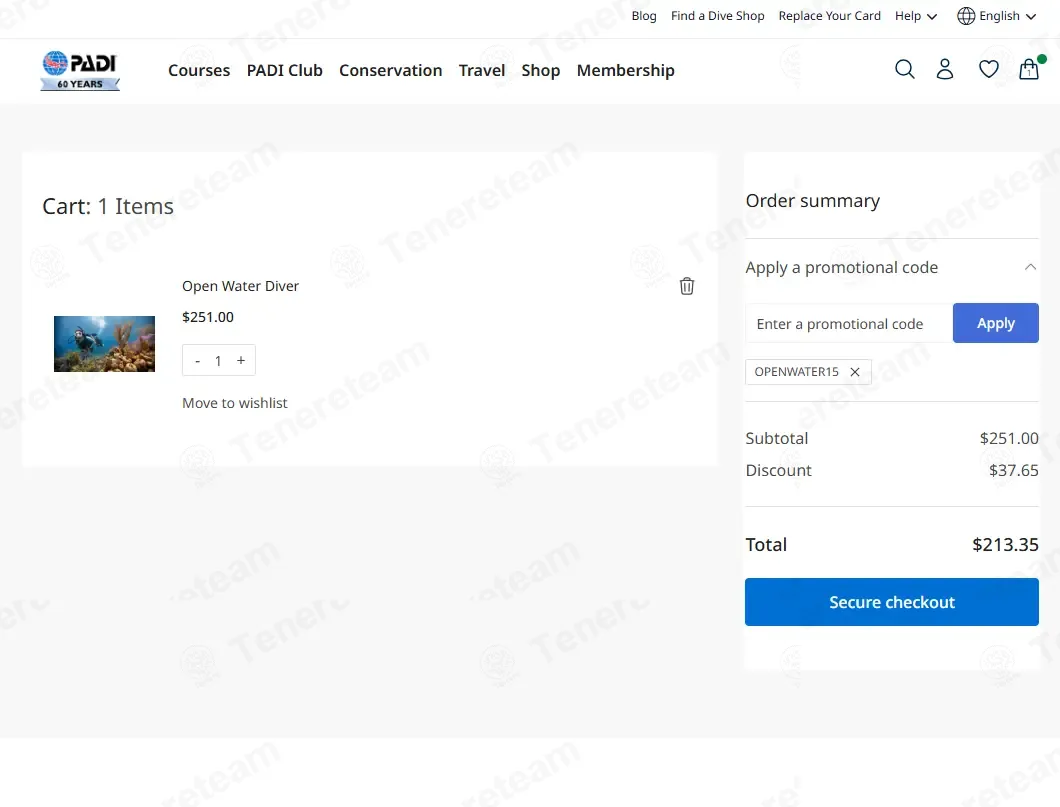Screen dimensions: 1060x807
Task: Click the globe language icon
Action: pos(966,16)
